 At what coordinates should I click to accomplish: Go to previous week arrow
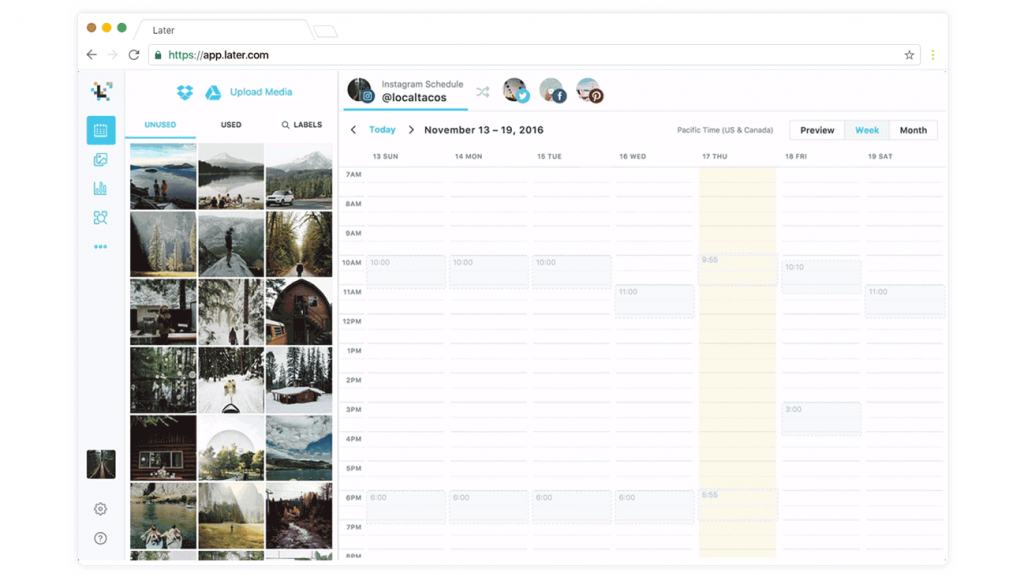point(353,130)
